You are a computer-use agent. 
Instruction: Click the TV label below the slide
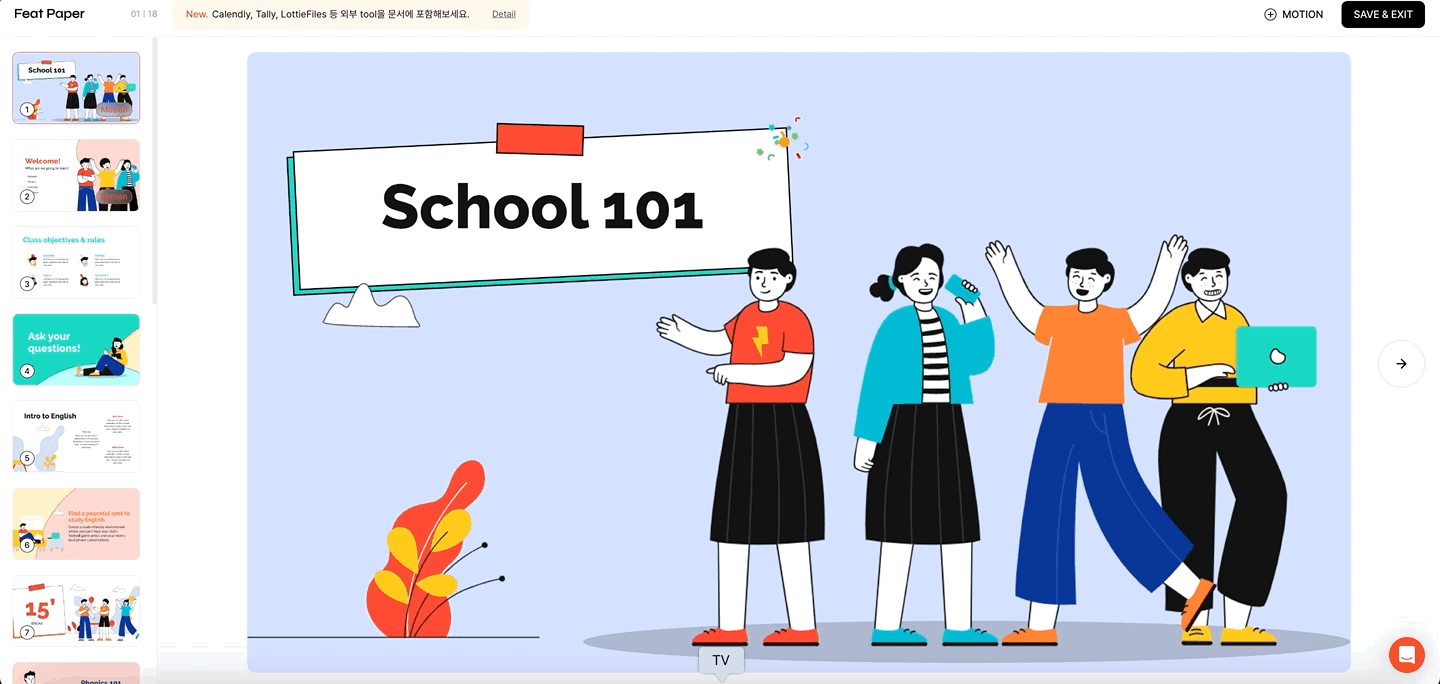721,660
